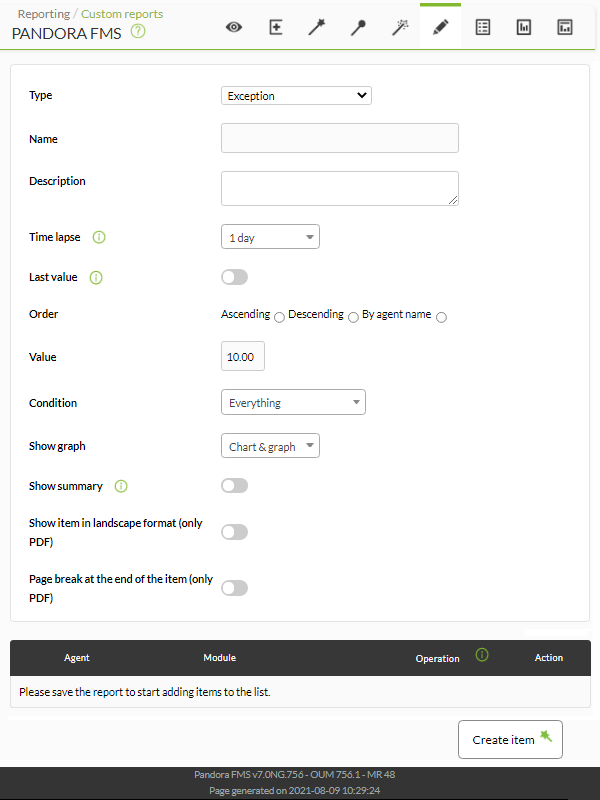Toggle the Last value switch

(x=235, y=277)
